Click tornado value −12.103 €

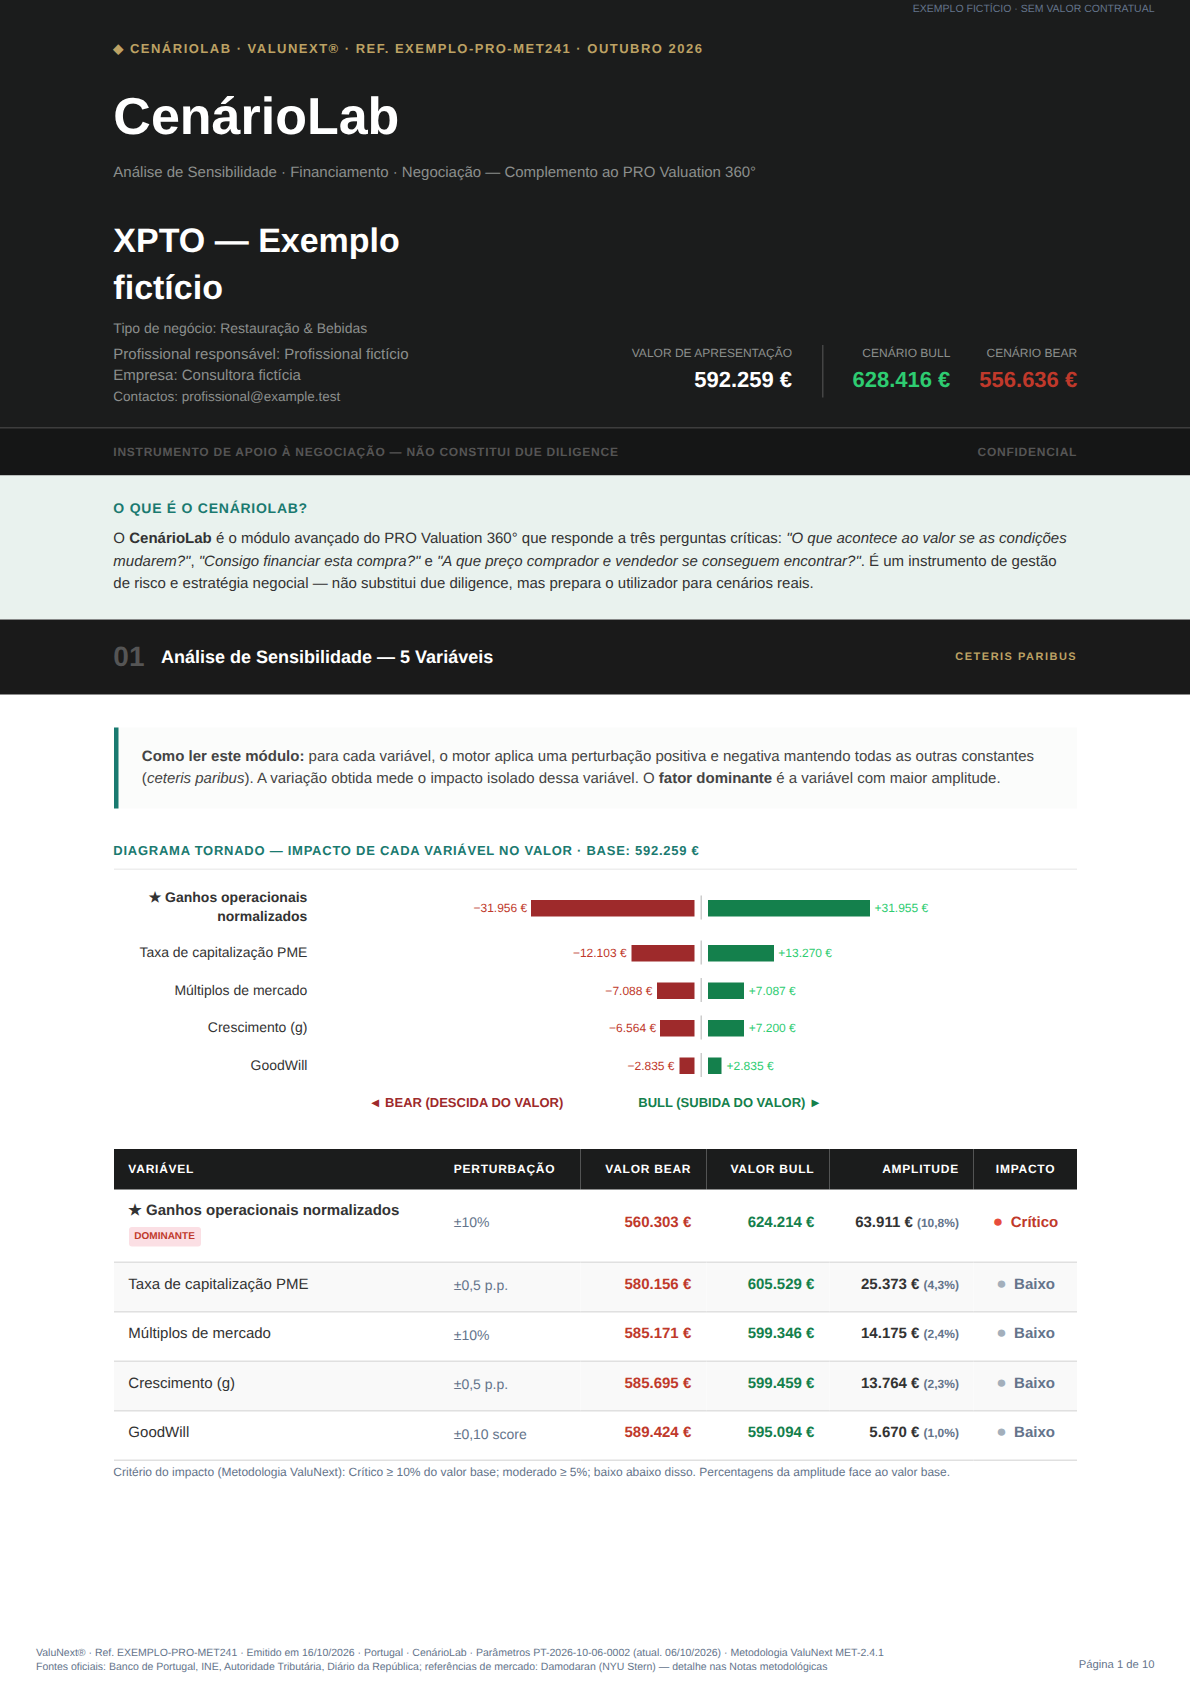600,953
